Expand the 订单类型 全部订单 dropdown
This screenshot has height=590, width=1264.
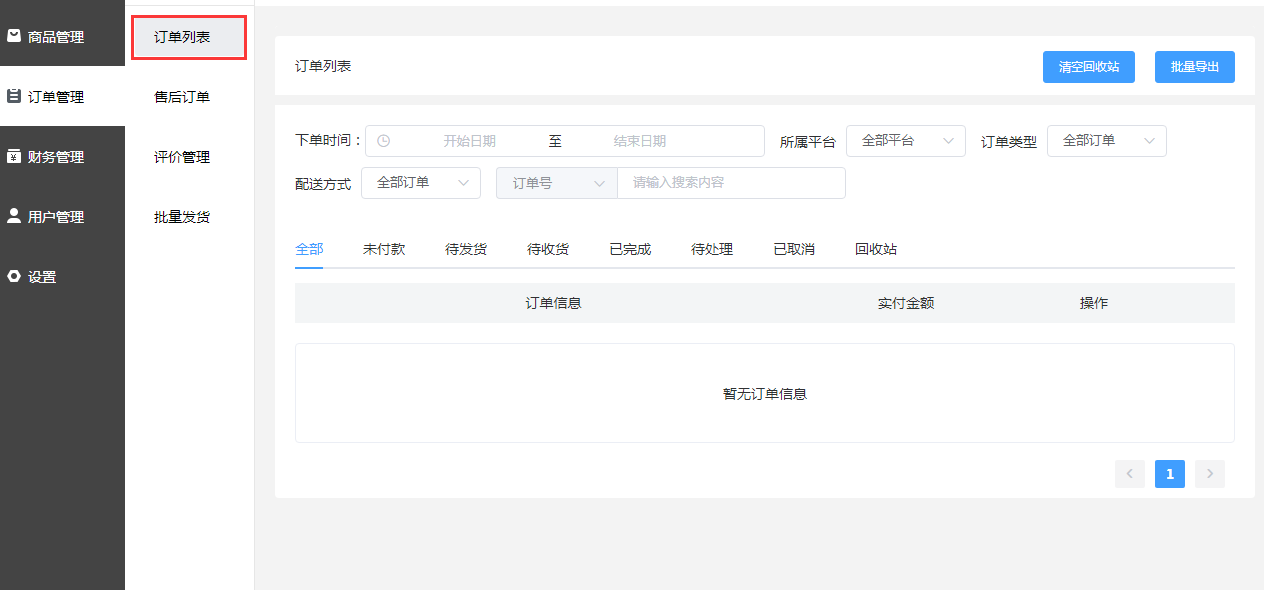coord(1106,141)
